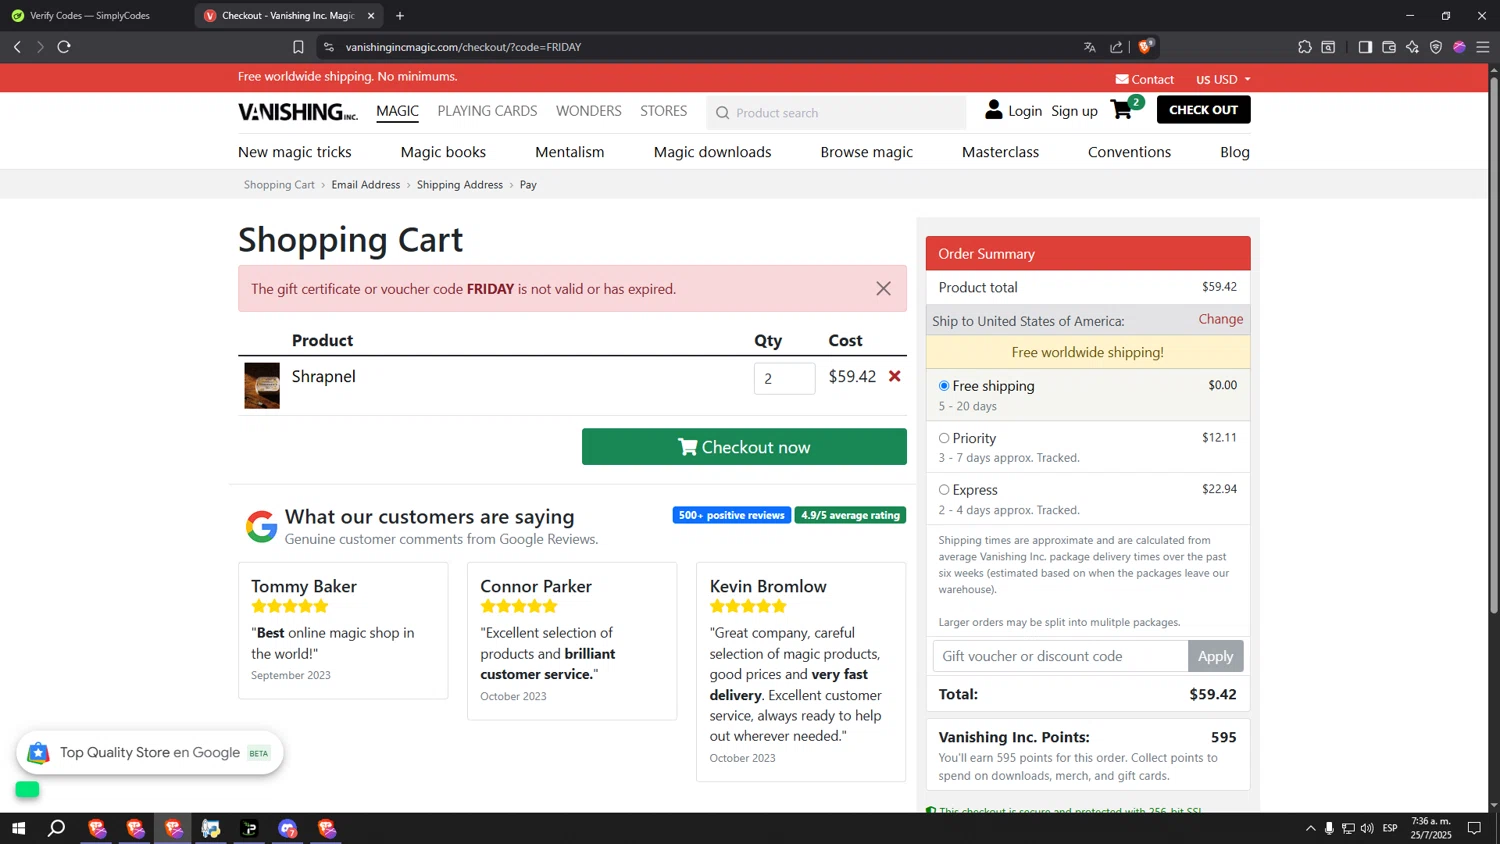Click the Google logo in reviews
The height and width of the screenshot is (844, 1500).
pyautogui.click(x=262, y=526)
